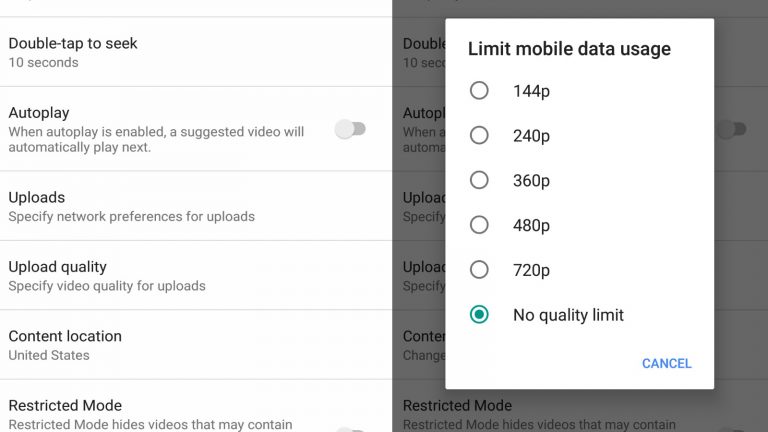Open the Uploads network preferences
The width and height of the screenshot is (768, 432).
[x=196, y=206]
